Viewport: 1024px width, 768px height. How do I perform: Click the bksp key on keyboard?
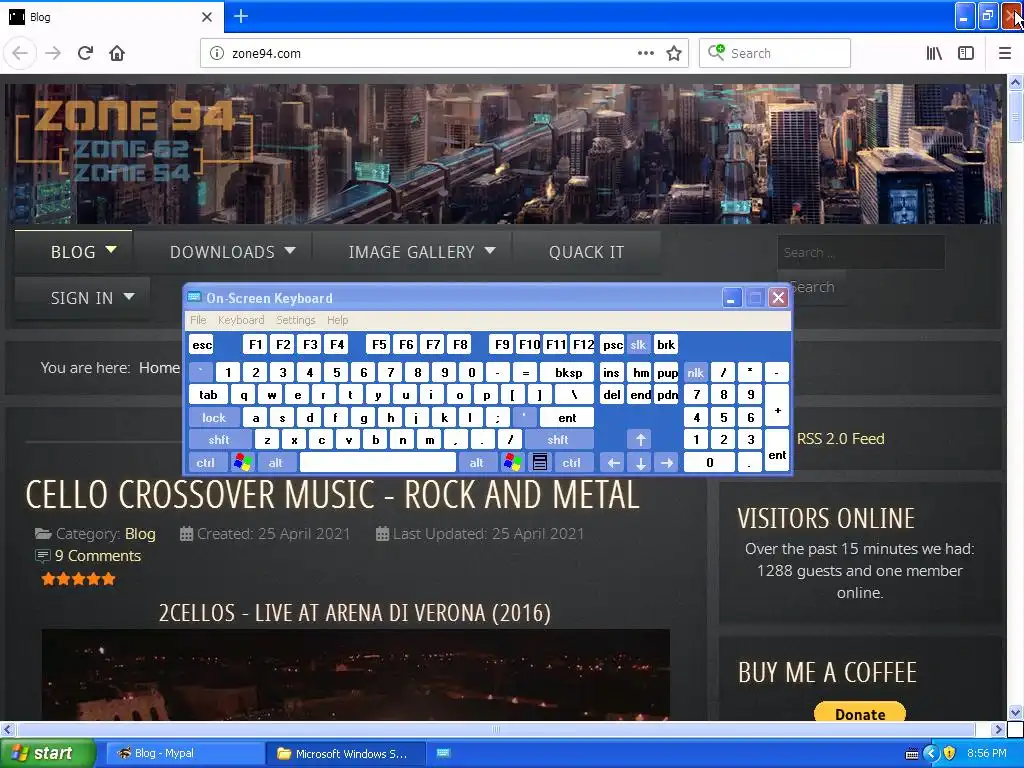coord(568,372)
